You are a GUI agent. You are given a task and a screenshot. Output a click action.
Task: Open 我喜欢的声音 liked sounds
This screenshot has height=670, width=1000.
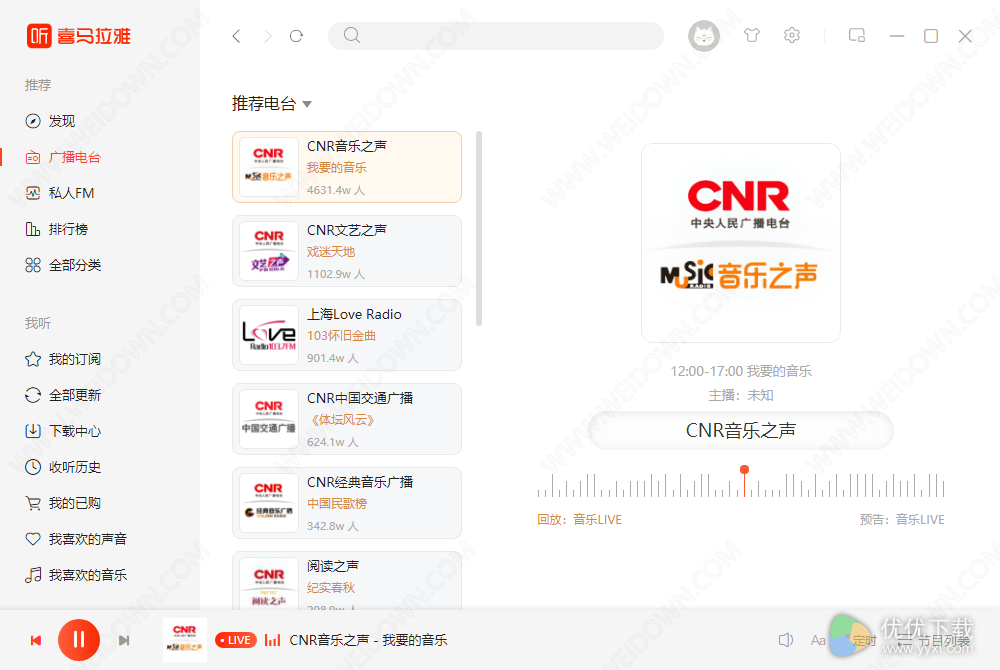(x=75, y=539)
